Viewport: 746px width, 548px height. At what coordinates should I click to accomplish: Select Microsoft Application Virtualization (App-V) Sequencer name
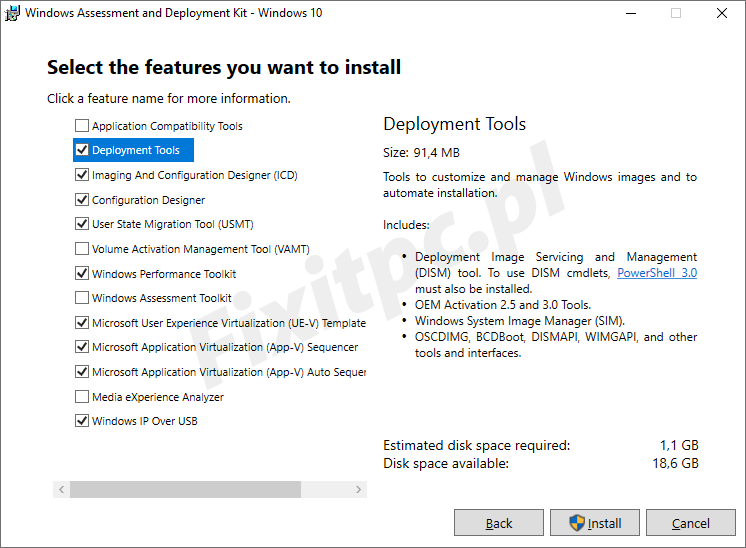click(225, 347)
